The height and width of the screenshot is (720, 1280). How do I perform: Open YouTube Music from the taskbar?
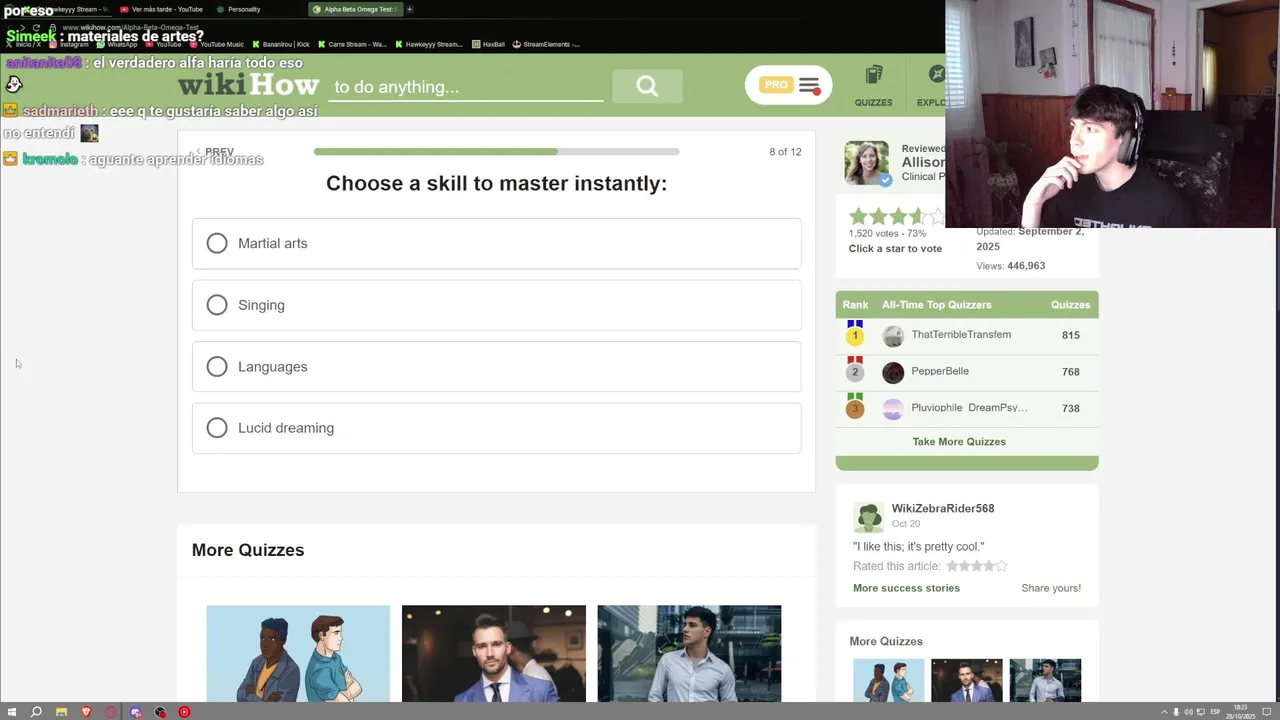point(184,712)
